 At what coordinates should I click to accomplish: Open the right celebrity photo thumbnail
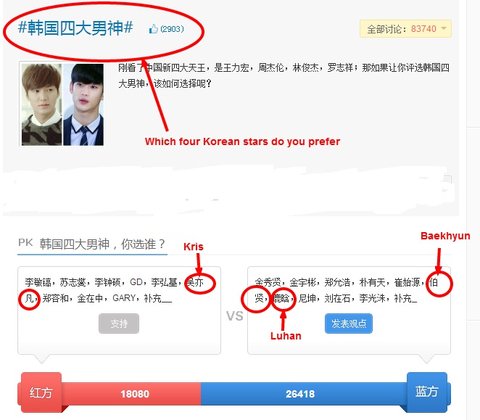83,104
